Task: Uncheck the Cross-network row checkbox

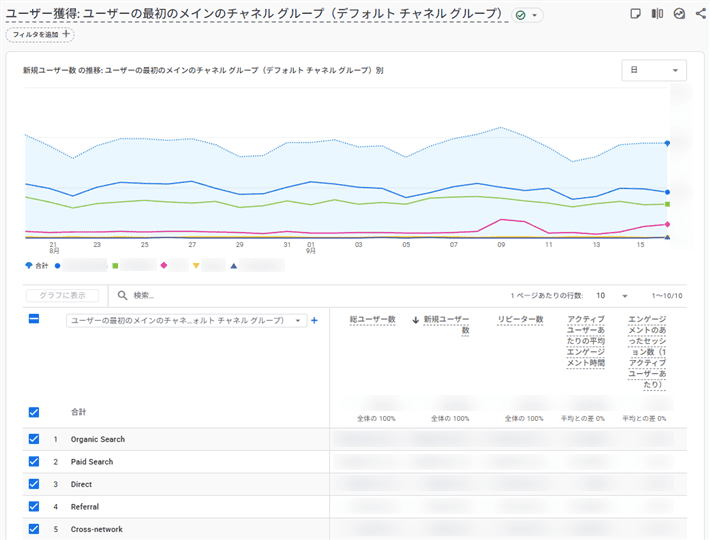Action: (34, 529)
